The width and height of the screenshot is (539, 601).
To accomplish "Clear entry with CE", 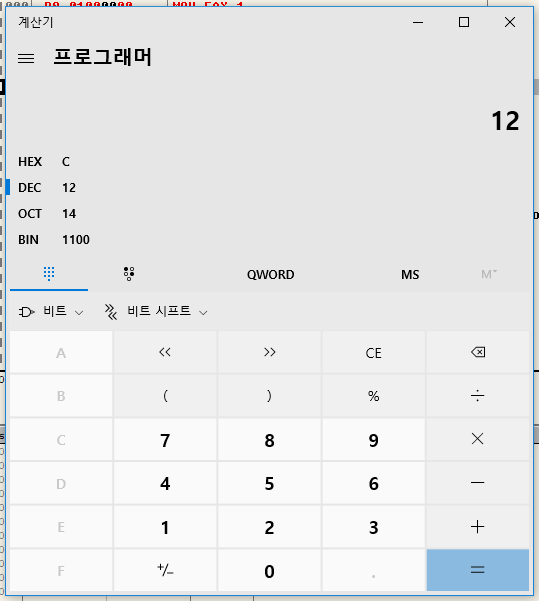I will pos(374,352).
